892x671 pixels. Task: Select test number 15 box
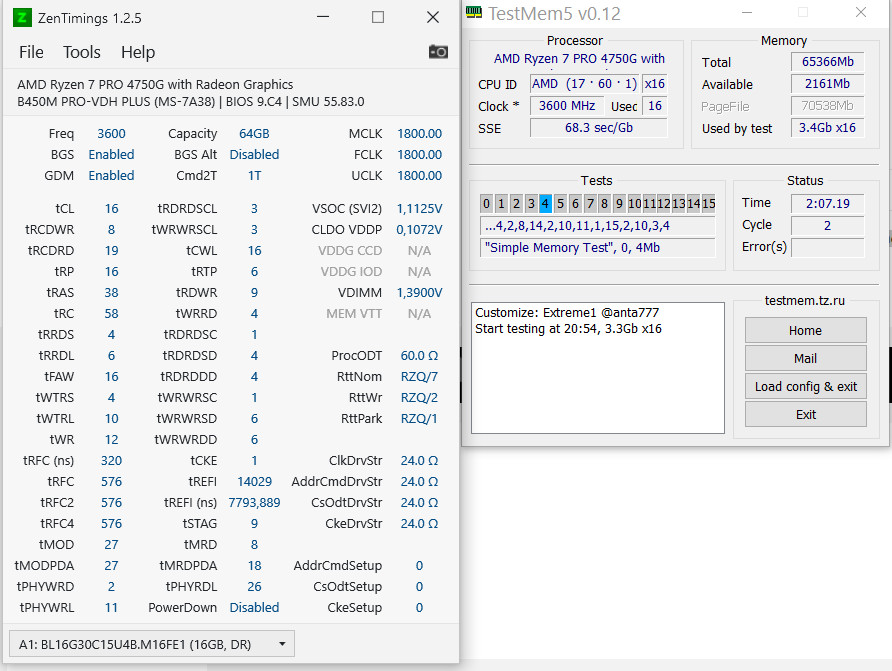coord(708,204)
